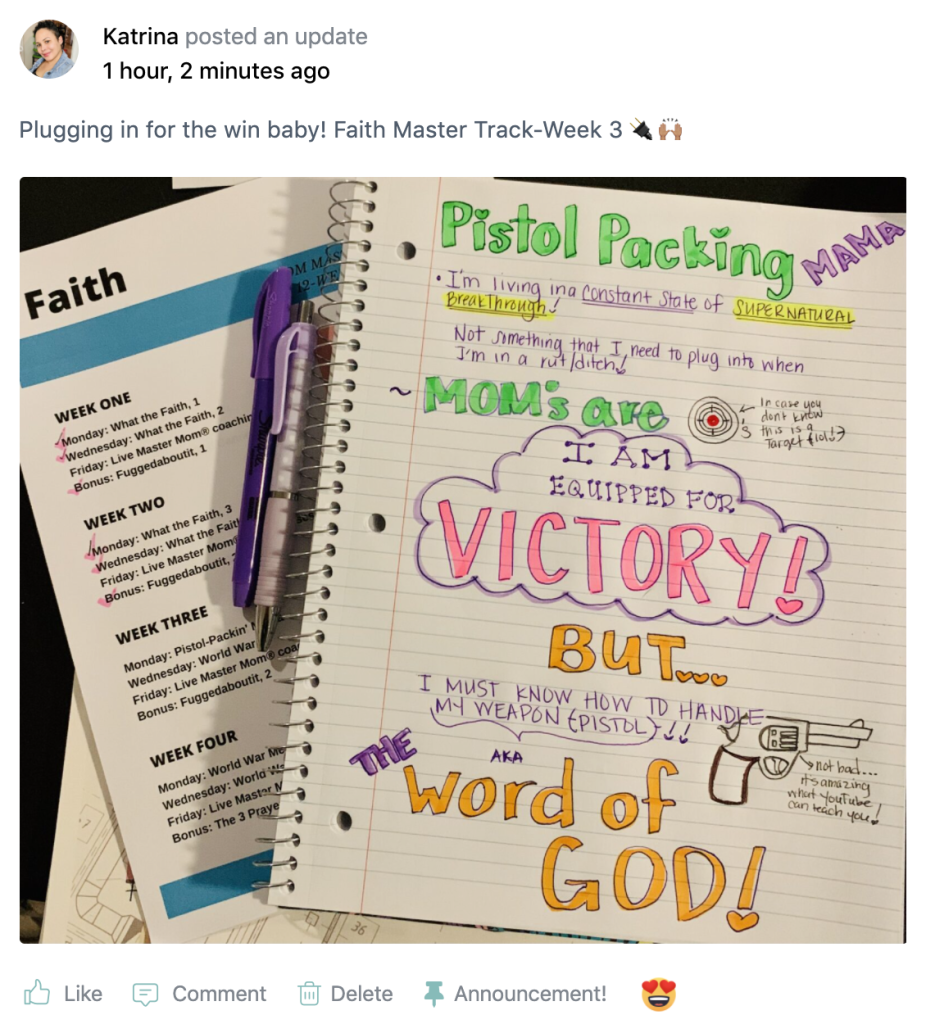The width and height of the screenshot is (926, 1024).
Task: Click the 'Delete' text label
Action: (x=362, y=993)
